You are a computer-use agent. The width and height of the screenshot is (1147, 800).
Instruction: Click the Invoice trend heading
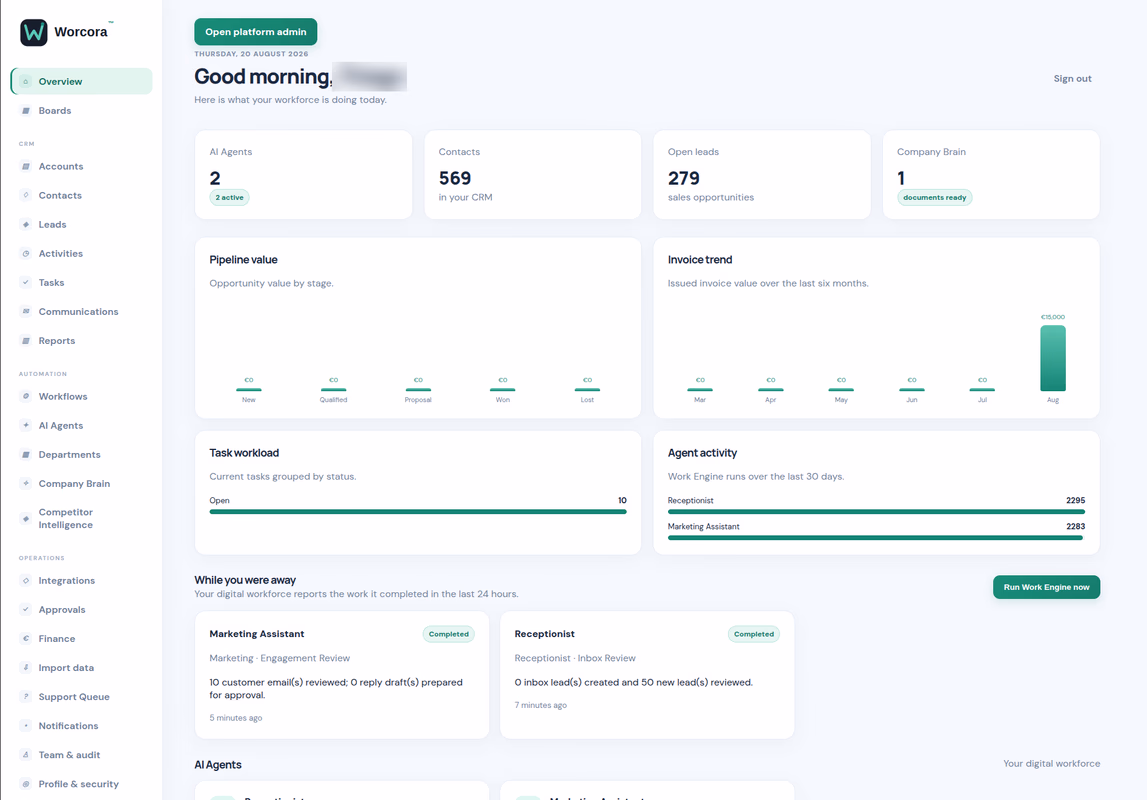point(700,260)
